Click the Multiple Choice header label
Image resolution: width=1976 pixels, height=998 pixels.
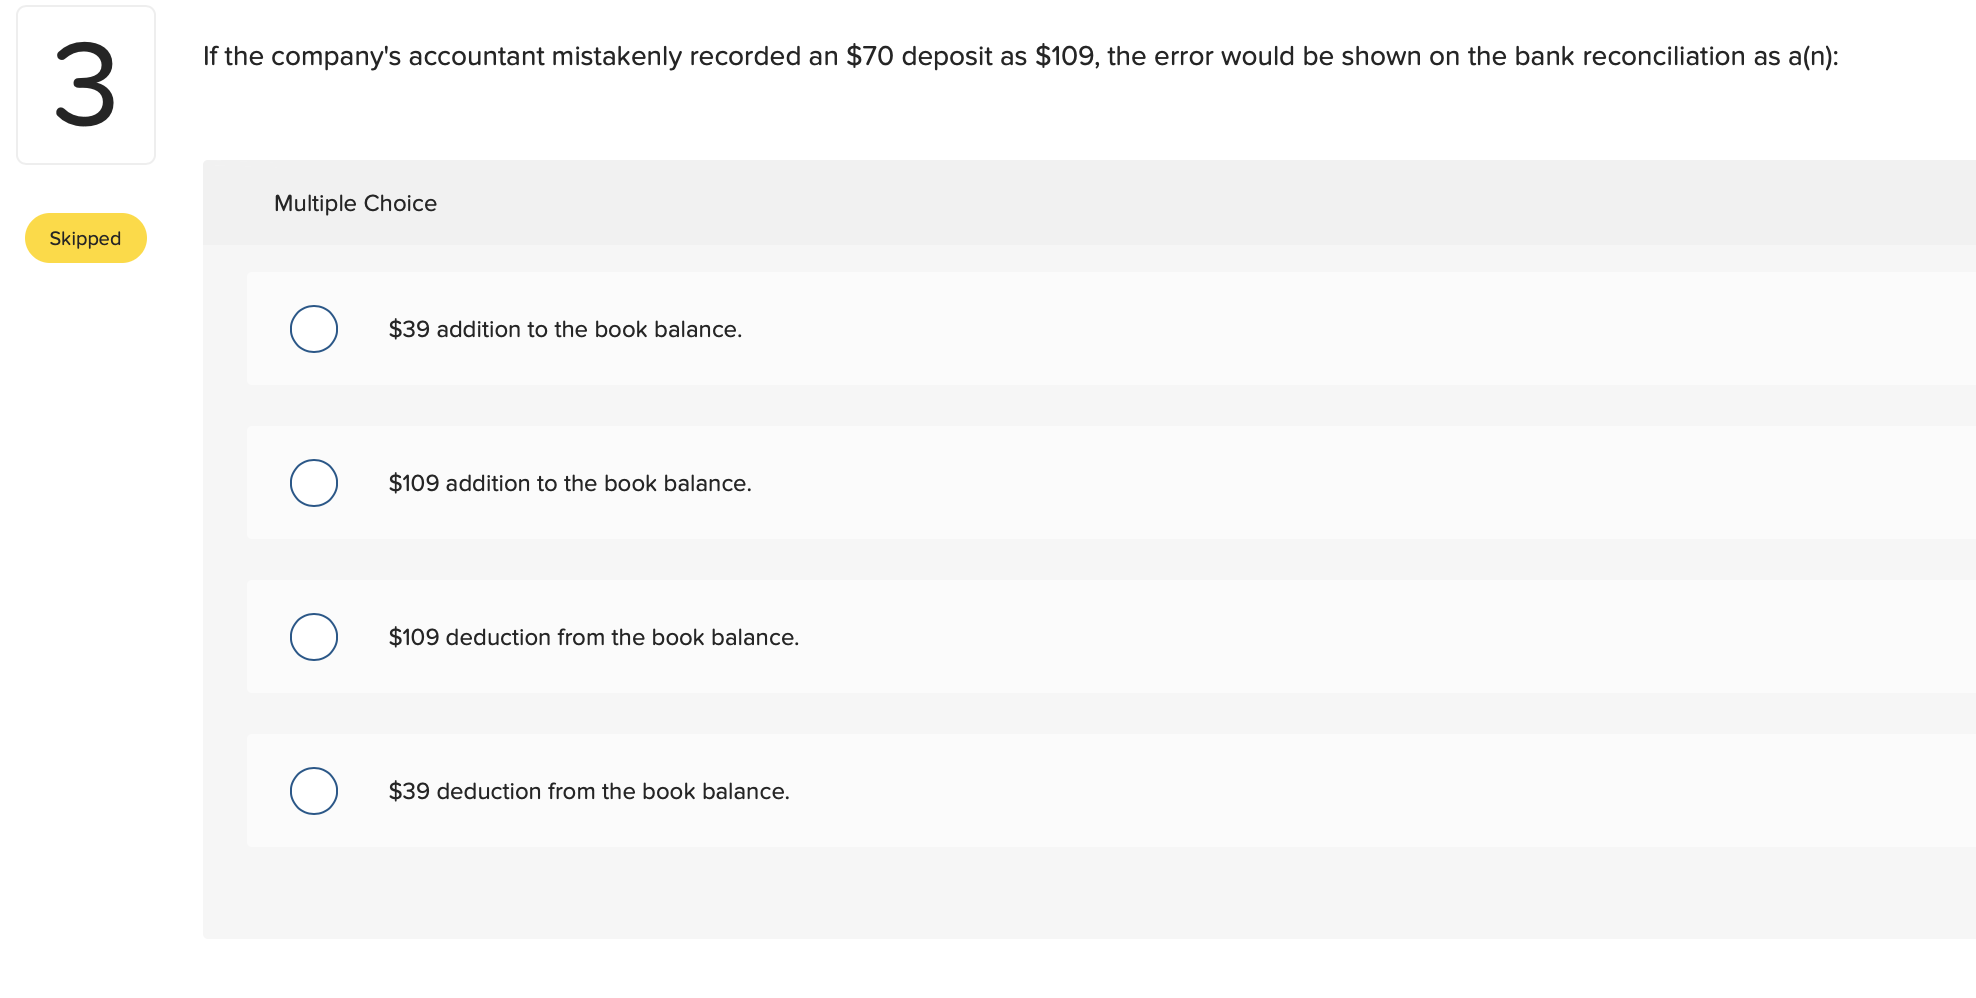(355, 203)
